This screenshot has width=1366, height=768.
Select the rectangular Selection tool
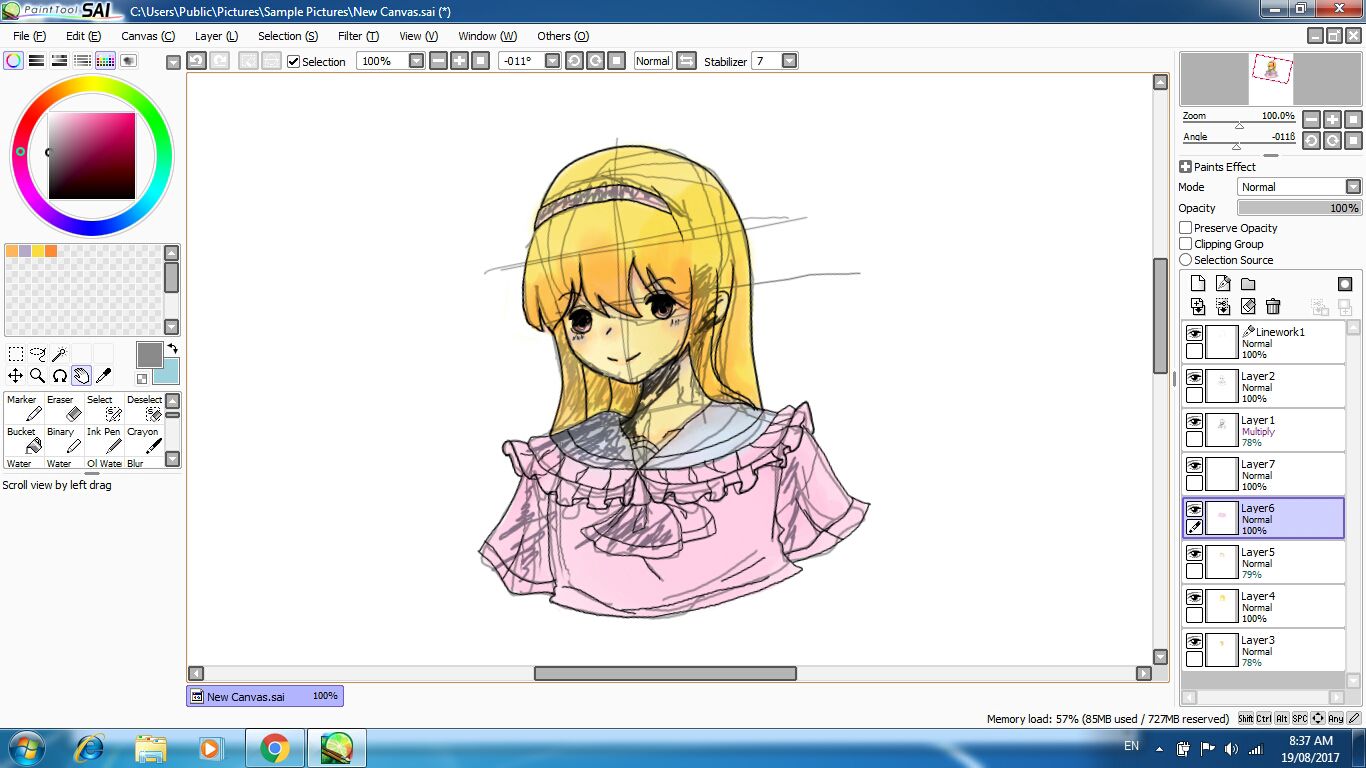16,354
